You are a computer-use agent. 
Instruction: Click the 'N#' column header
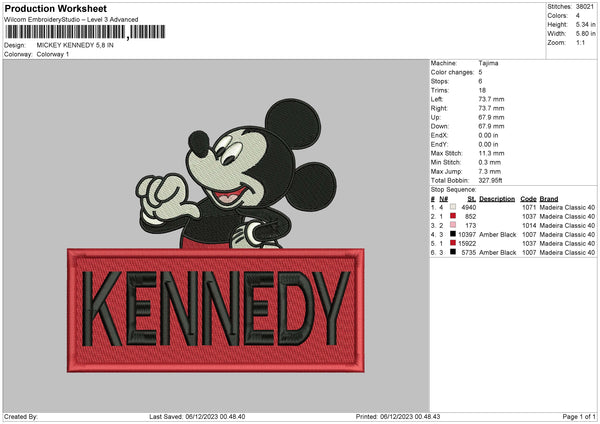[x=443, y=199]
